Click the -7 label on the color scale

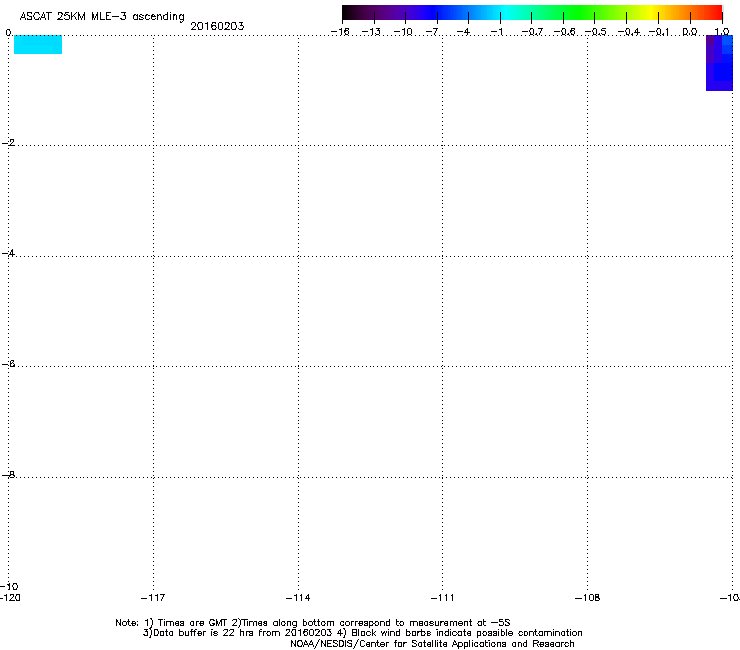click(x=432, y=32)
